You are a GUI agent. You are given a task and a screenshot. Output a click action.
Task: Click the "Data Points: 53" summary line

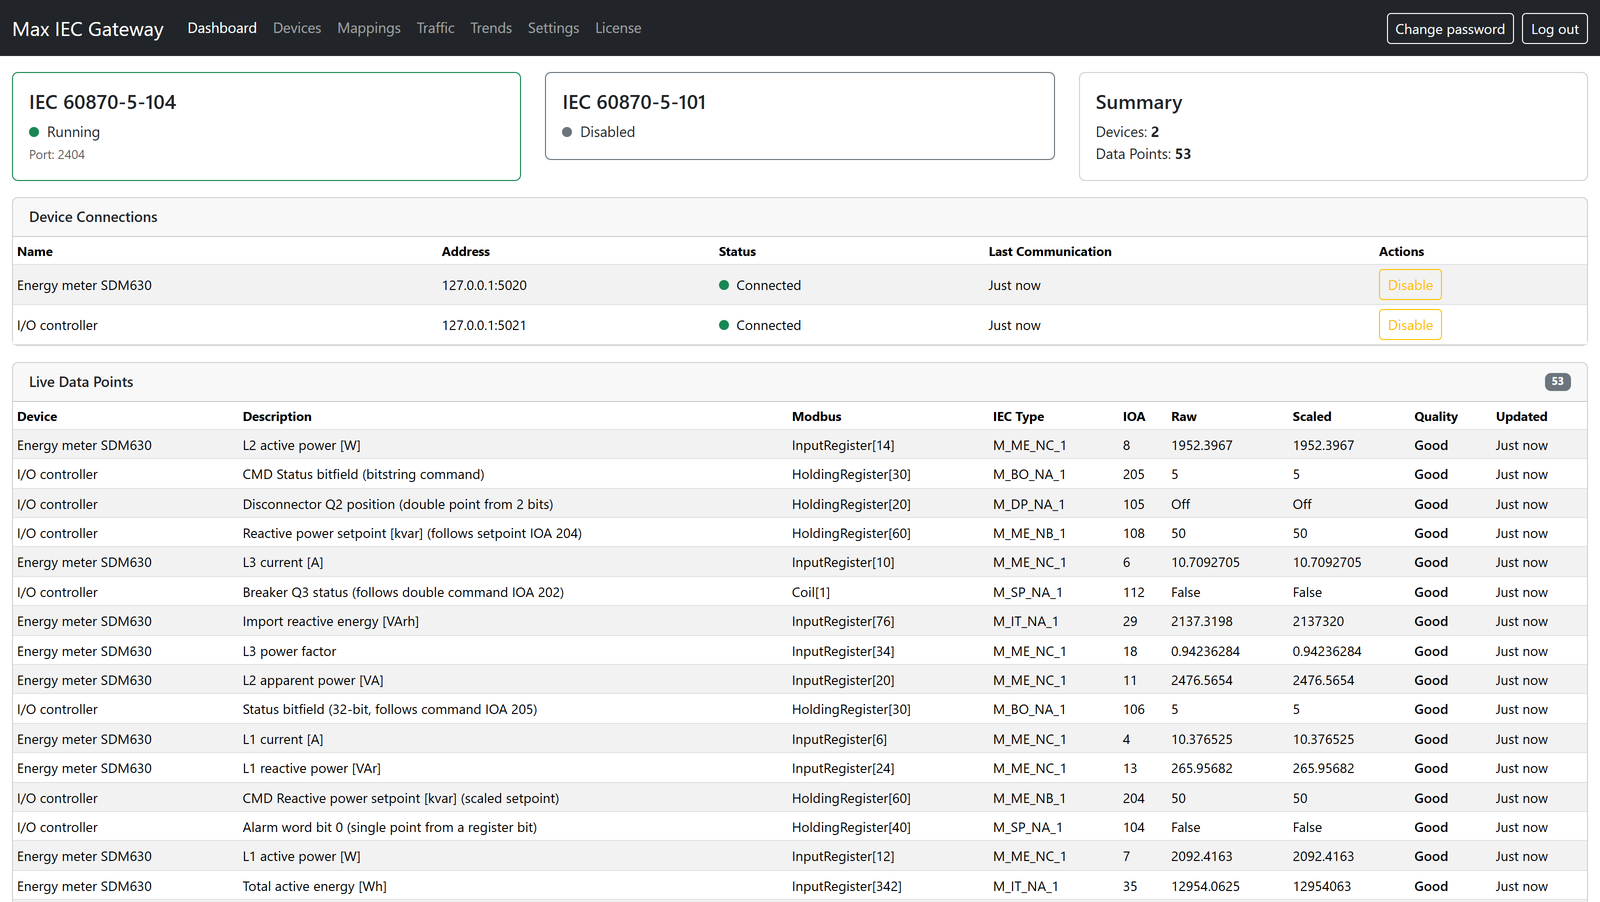click(x=1143, y=154)
